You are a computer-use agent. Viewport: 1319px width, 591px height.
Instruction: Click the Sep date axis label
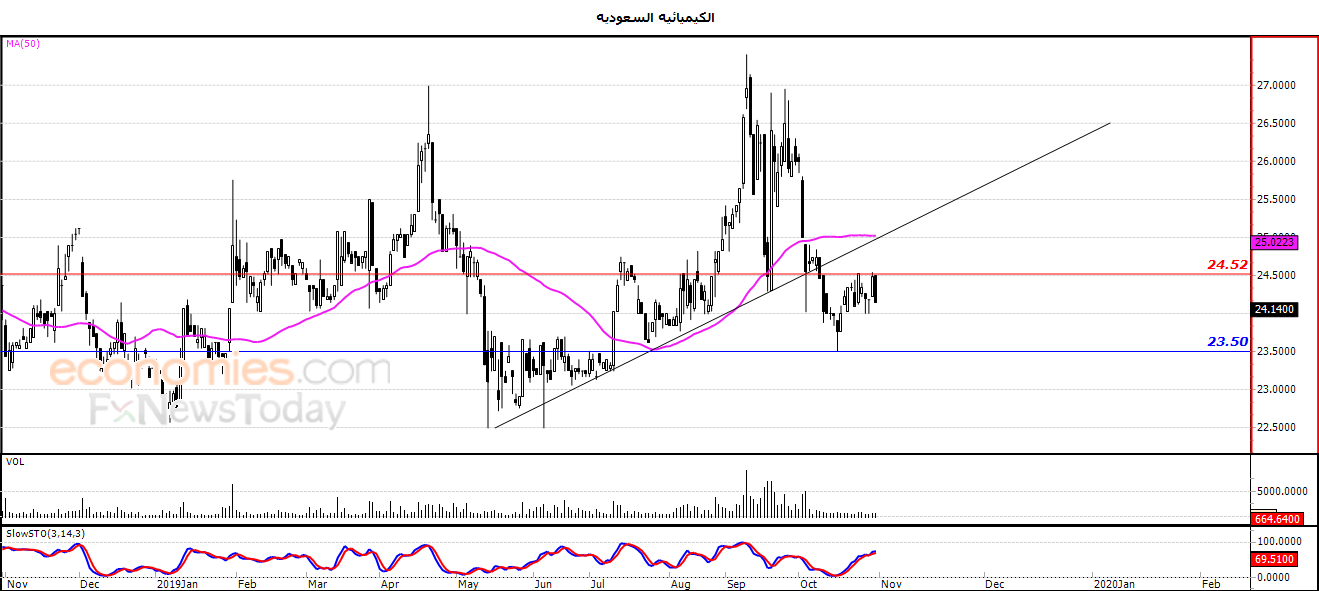[x=736, y=582]
